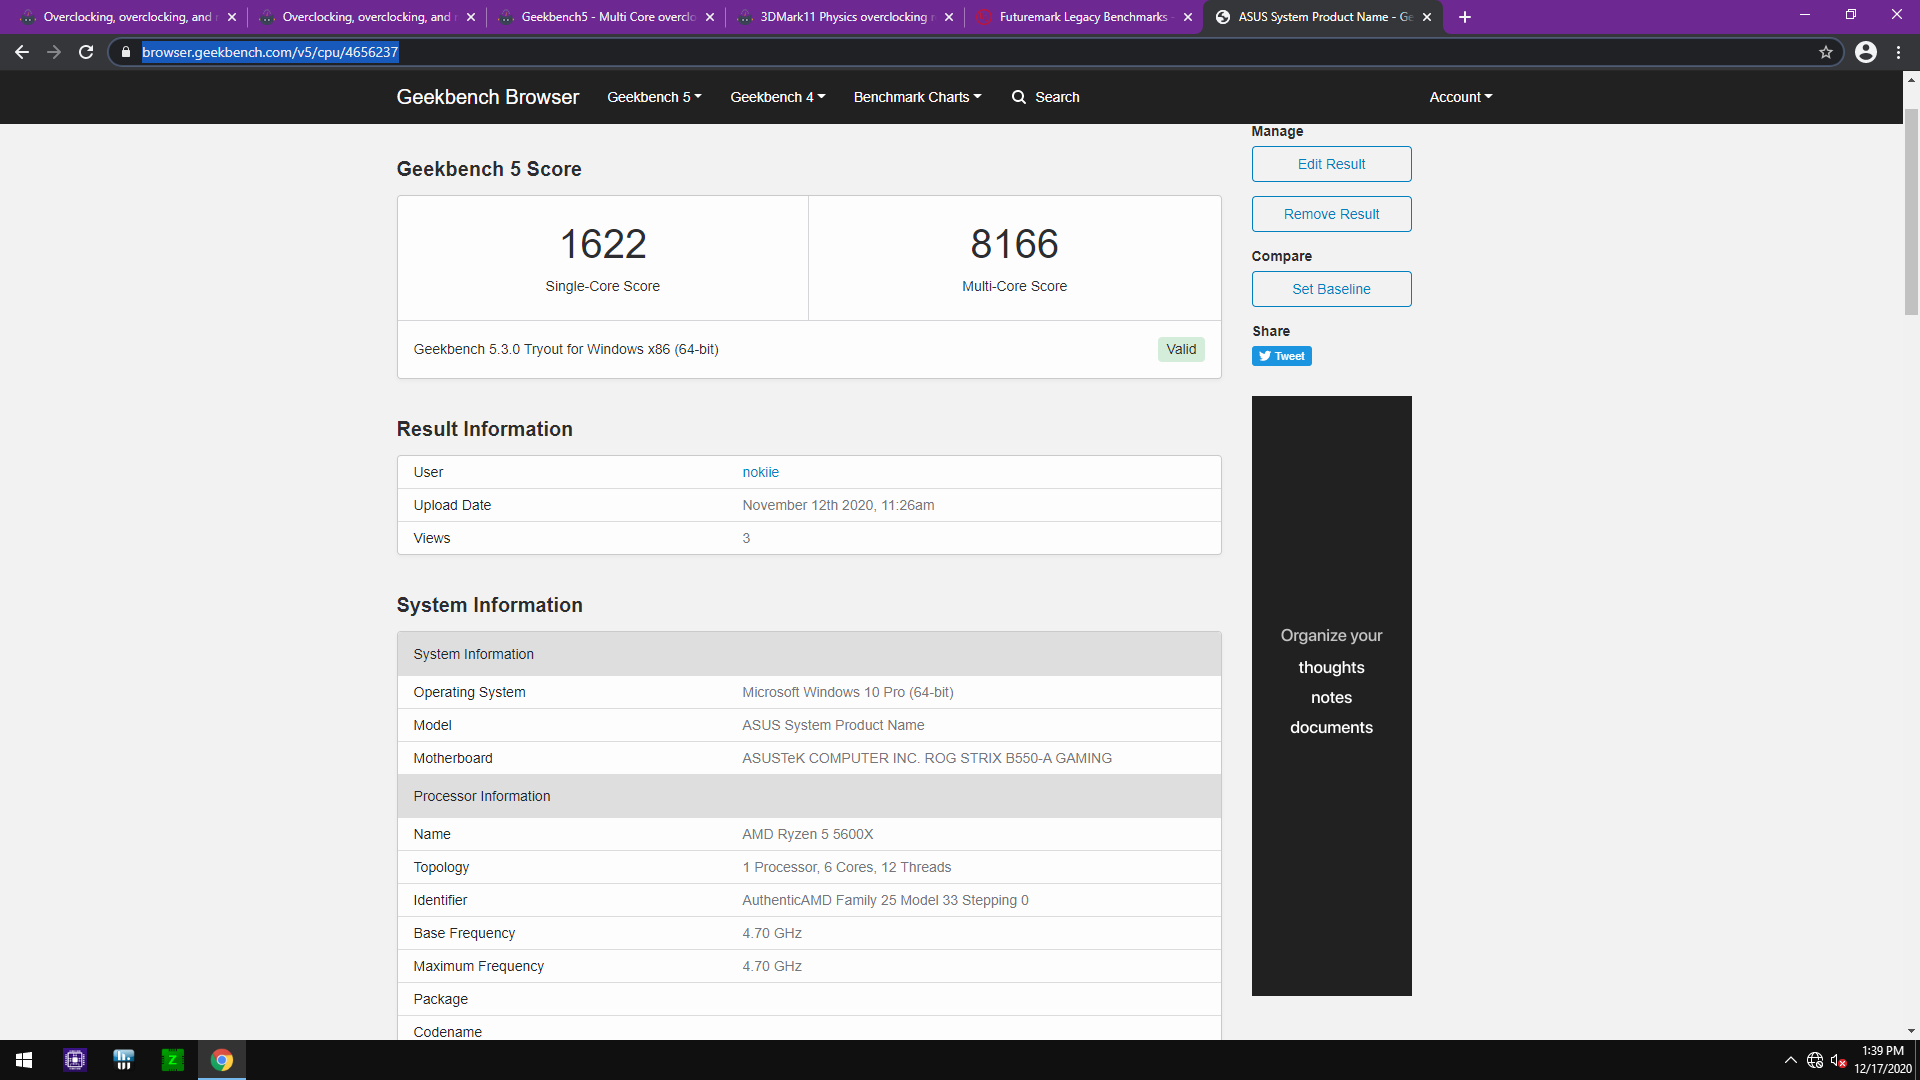Click AMD Ryzen 5 5600X value

coord(807,834)
